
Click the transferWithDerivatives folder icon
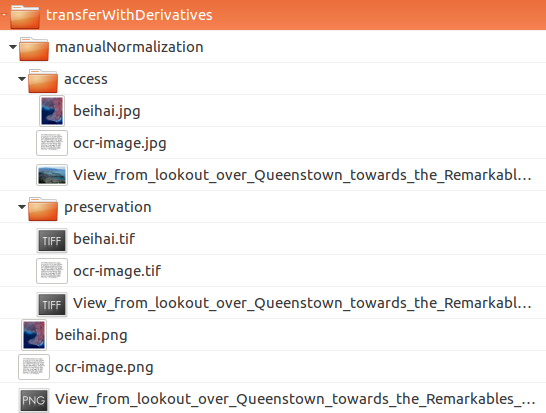pyautogui.click(x=25, y=16)
